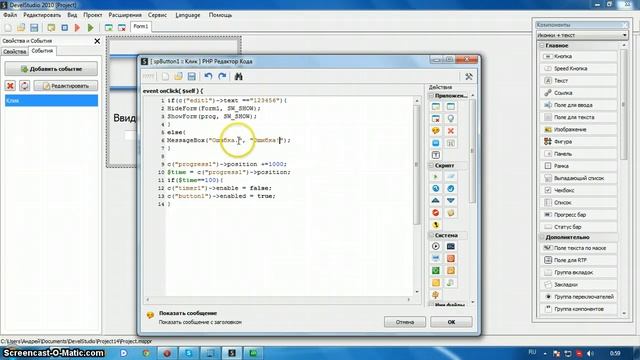Click the red X action icon in the Actions list
The width and height of the screenshot is (640, 360).
pos(451,131)
